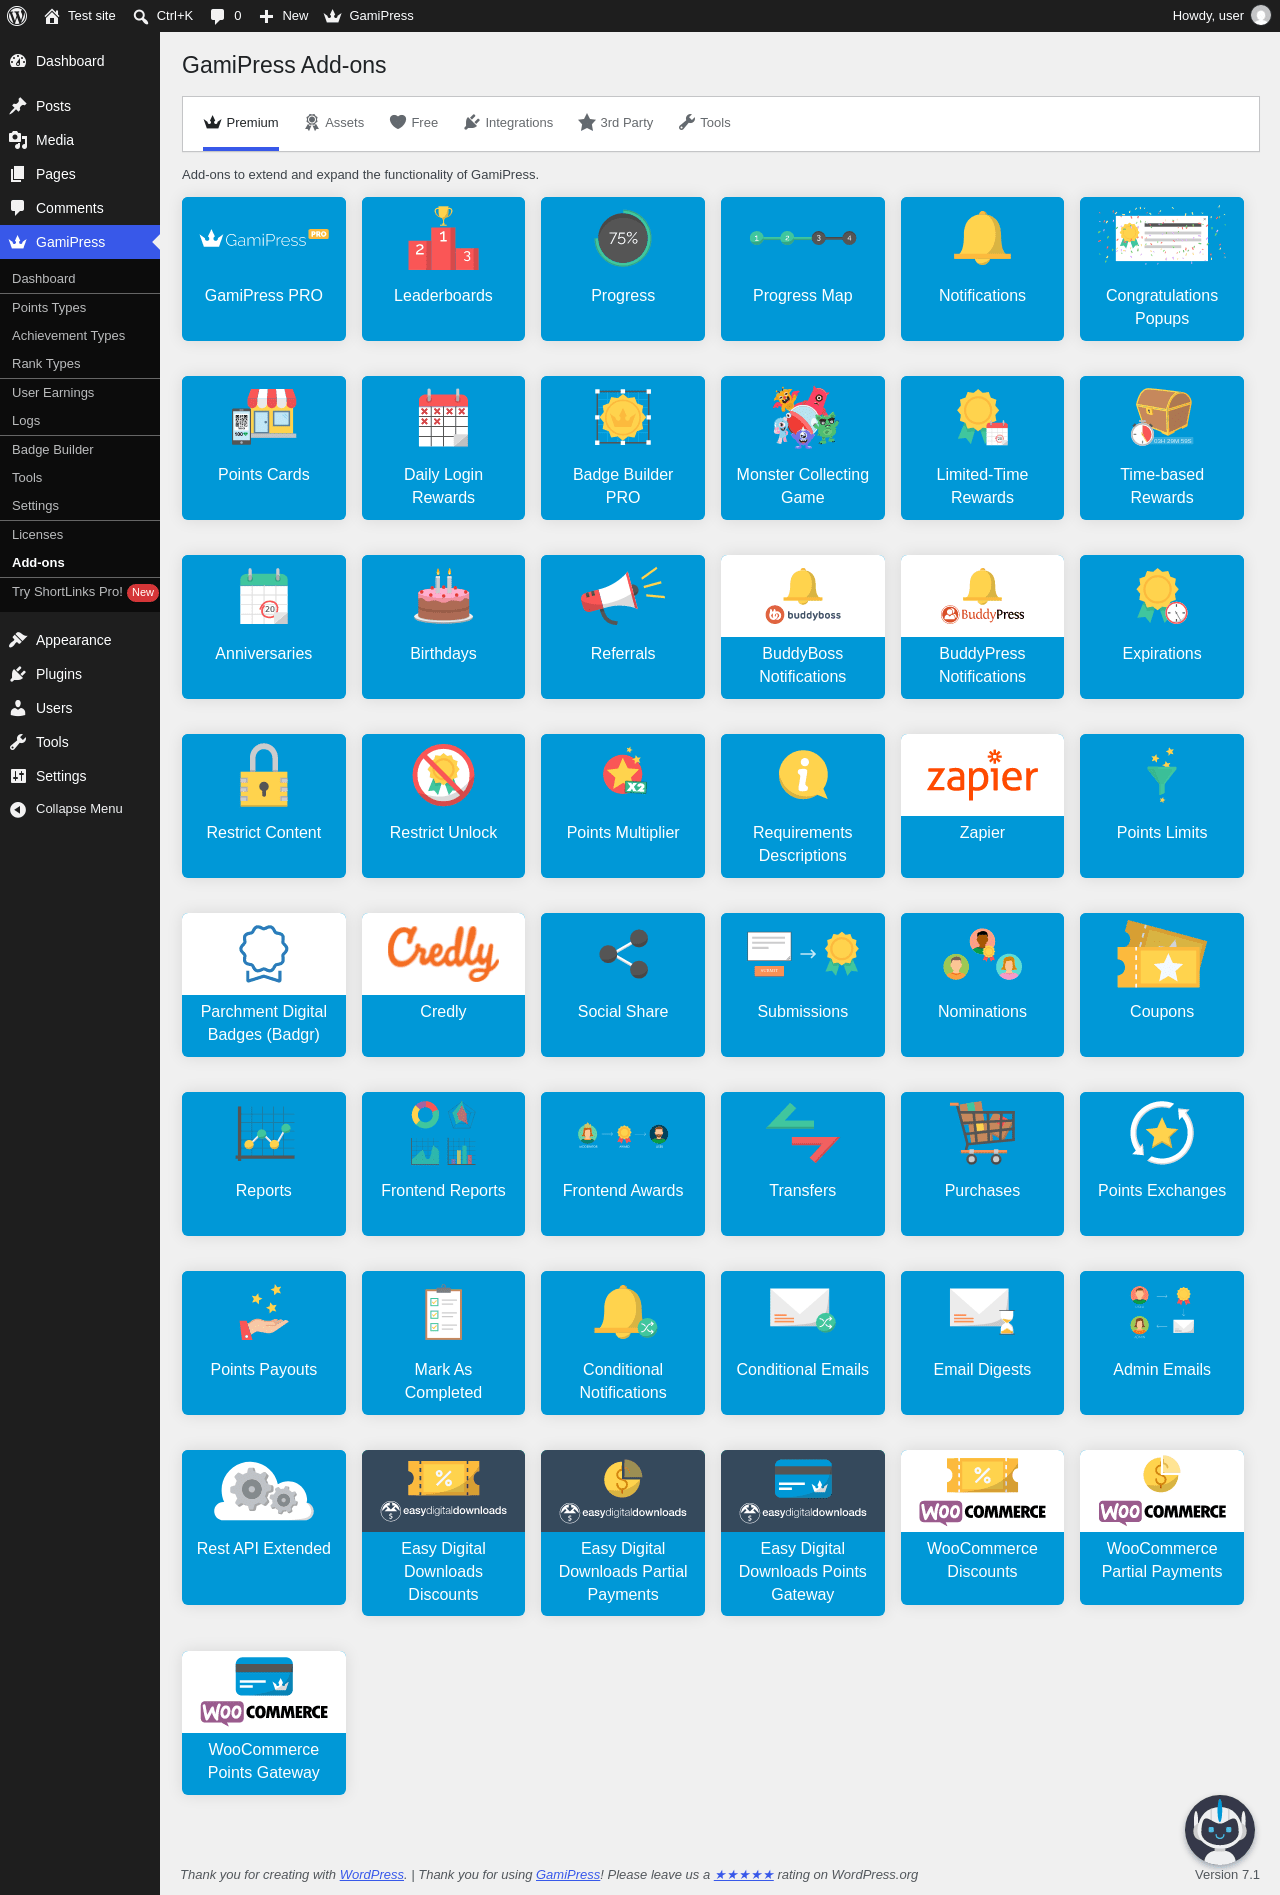Viewport: 1280px width, 1895px height.
Task: Click the Zapier logo
Action: coord(982,775)
